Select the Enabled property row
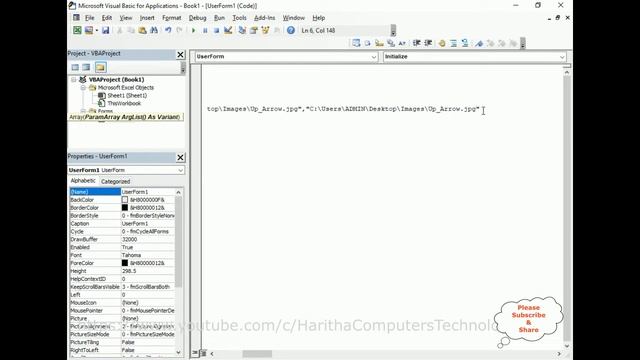The height and width of the screenshot is (360, 640). point(122,247)
